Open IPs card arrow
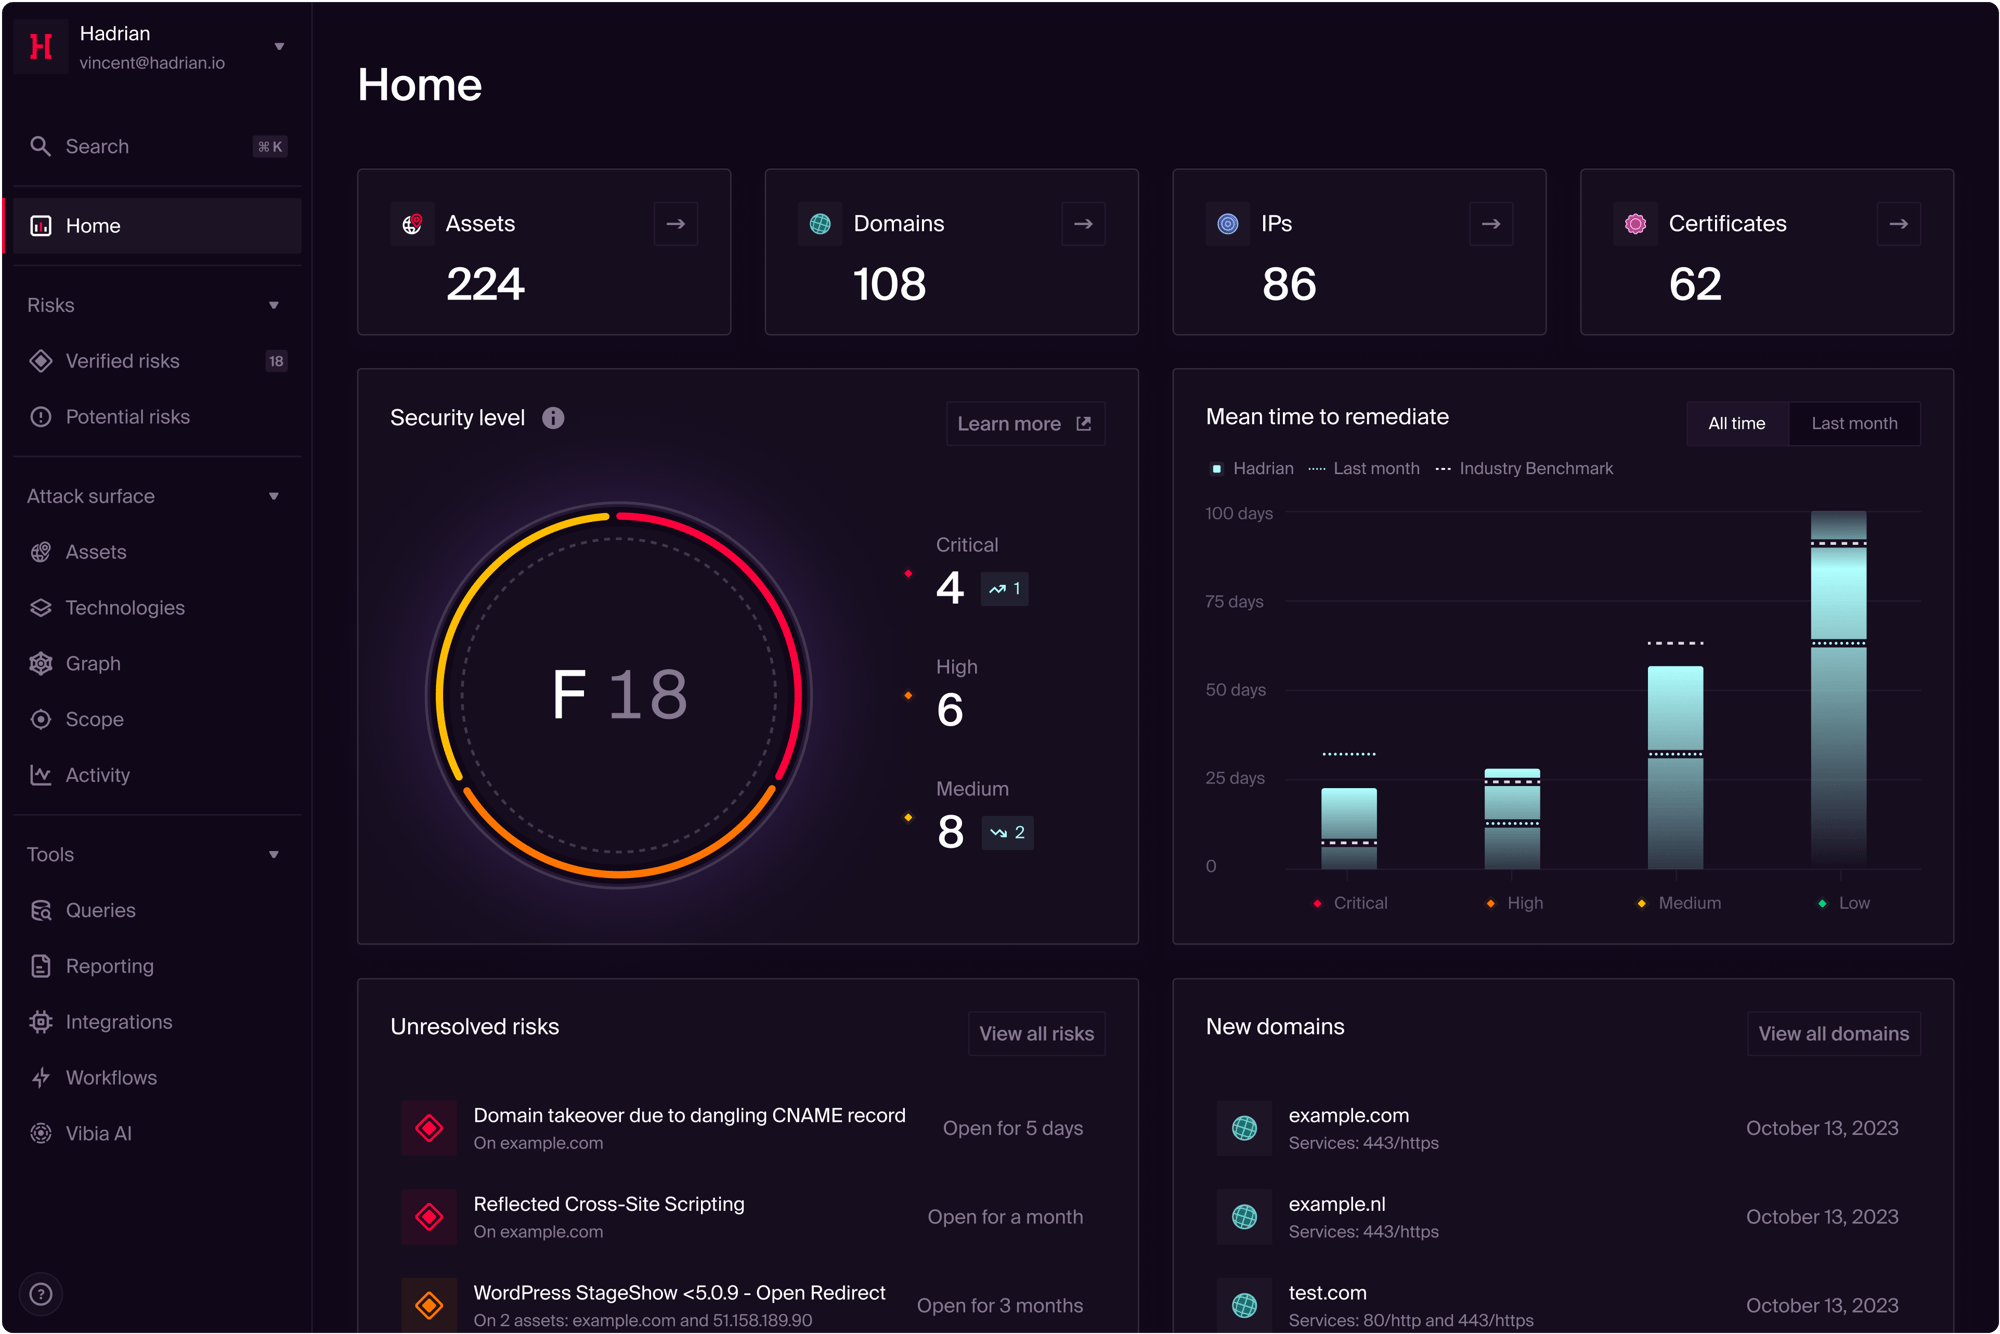This screenshot has height=1334, width=2000. pyautogui.click(x=1491, y=224)
